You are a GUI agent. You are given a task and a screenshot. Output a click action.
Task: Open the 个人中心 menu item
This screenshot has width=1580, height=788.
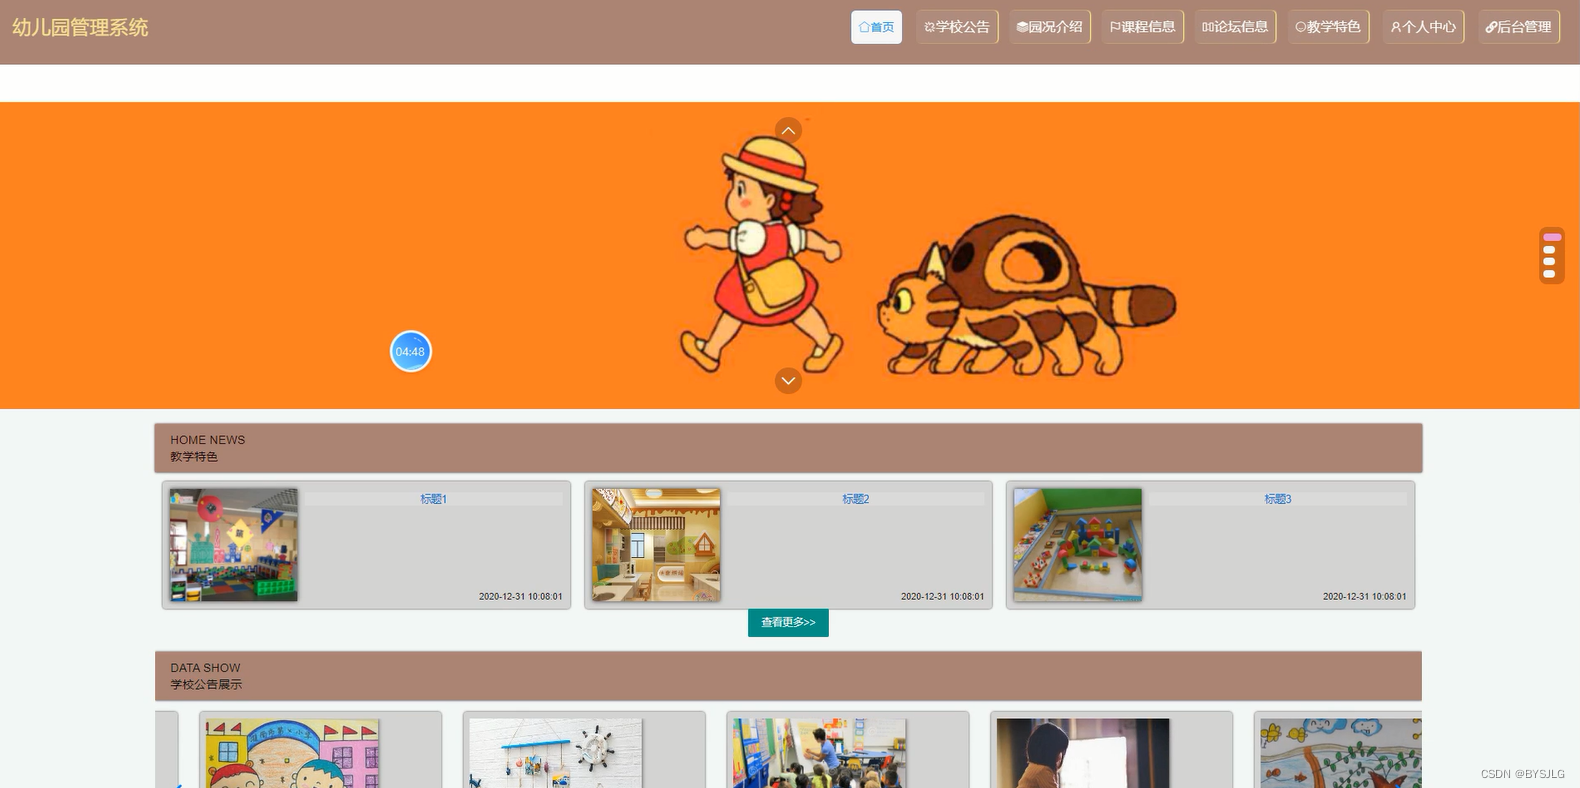1423,27
